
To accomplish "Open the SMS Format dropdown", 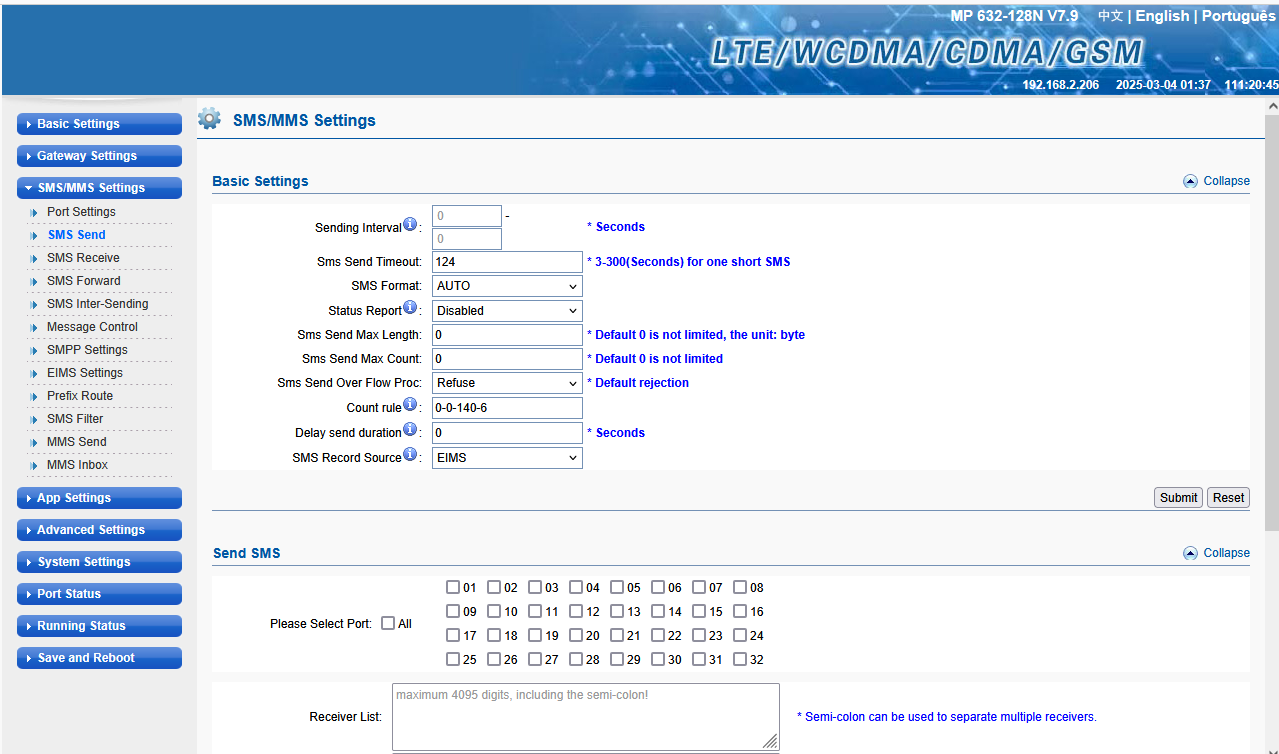I will click(x=507, y=286).
